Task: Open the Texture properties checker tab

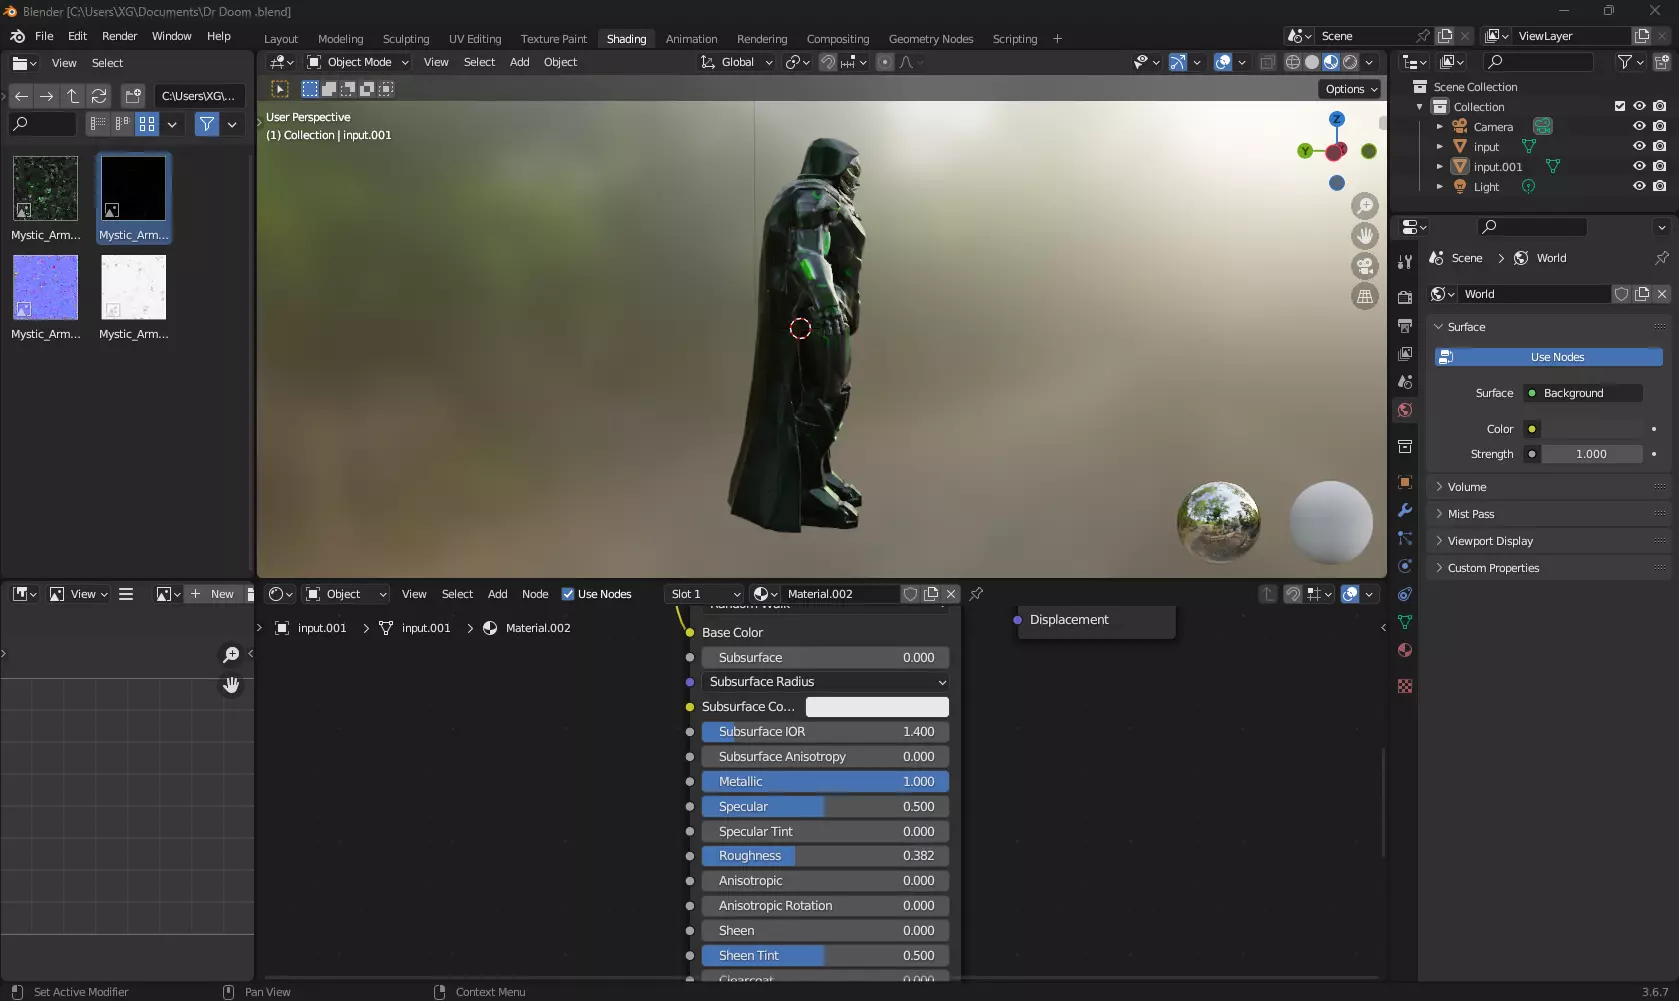Action: pos(1405,686)
